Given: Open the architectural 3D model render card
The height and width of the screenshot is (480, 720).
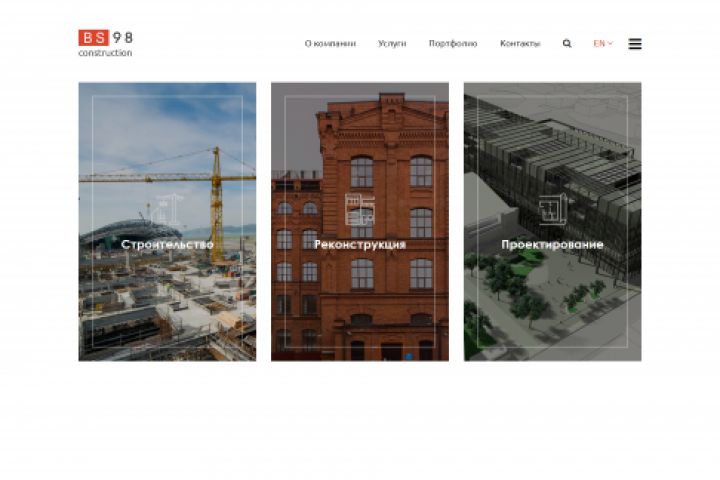Looking at the screenshot, I should tap(552, 222).
